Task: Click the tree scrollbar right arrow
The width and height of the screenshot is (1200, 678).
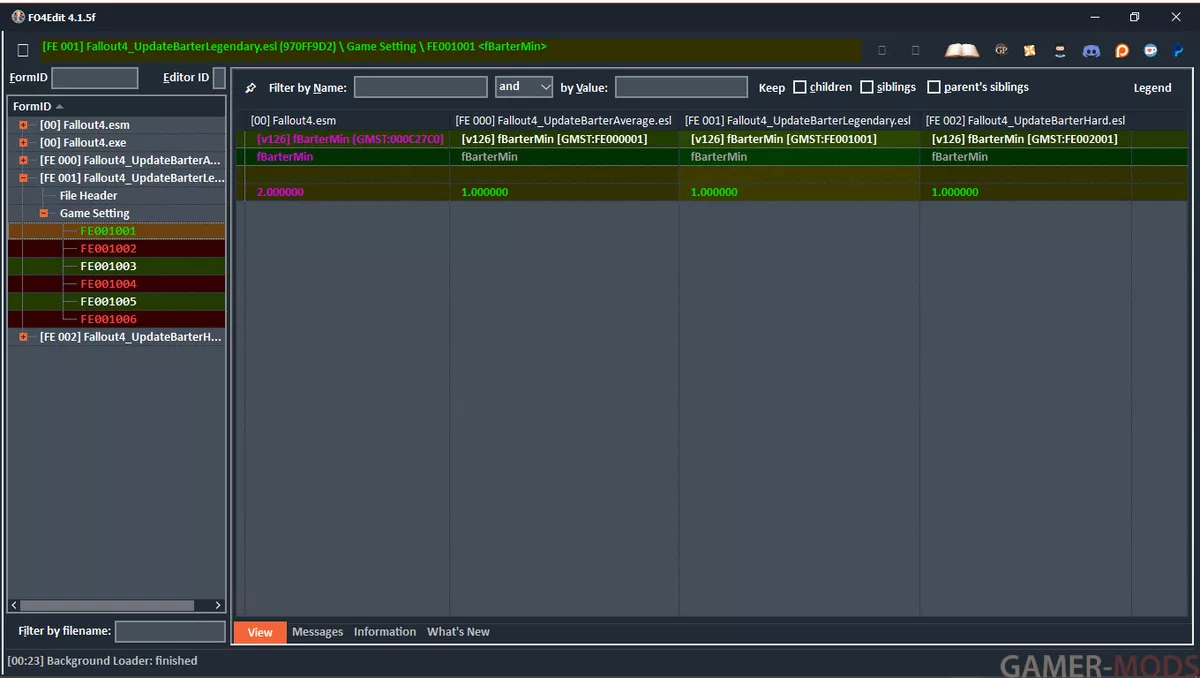Action: click(218, 606)
